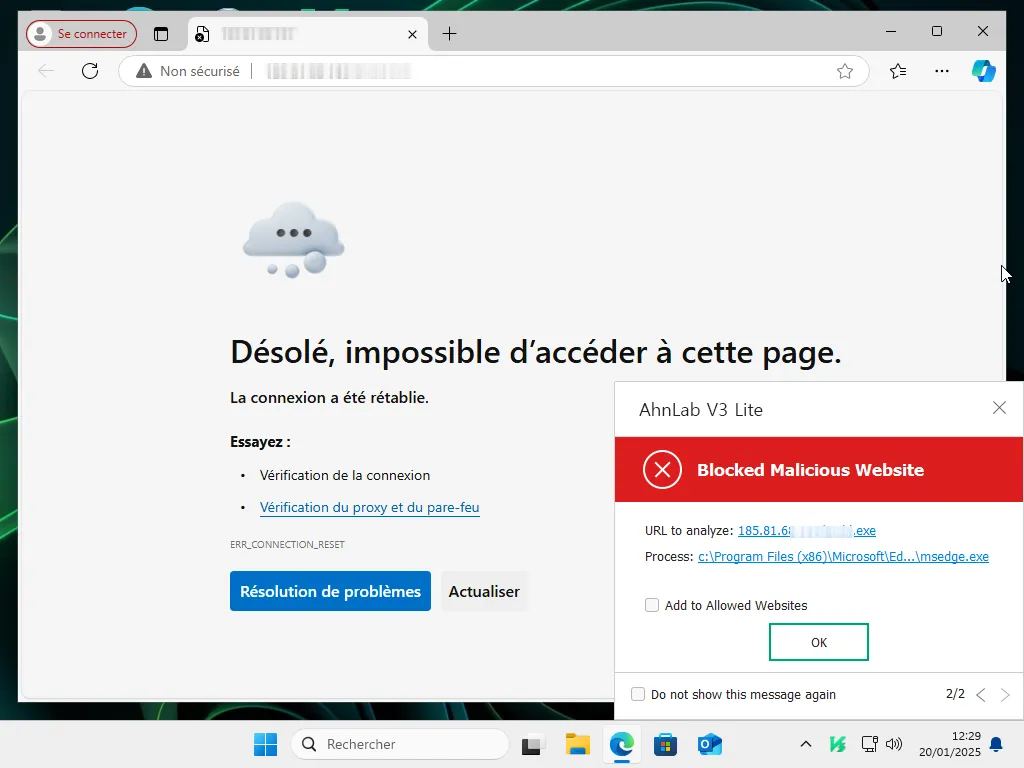Open the msedge.exe process path link
This screenshot has height=768, width=1024.
tap(843, 557)
